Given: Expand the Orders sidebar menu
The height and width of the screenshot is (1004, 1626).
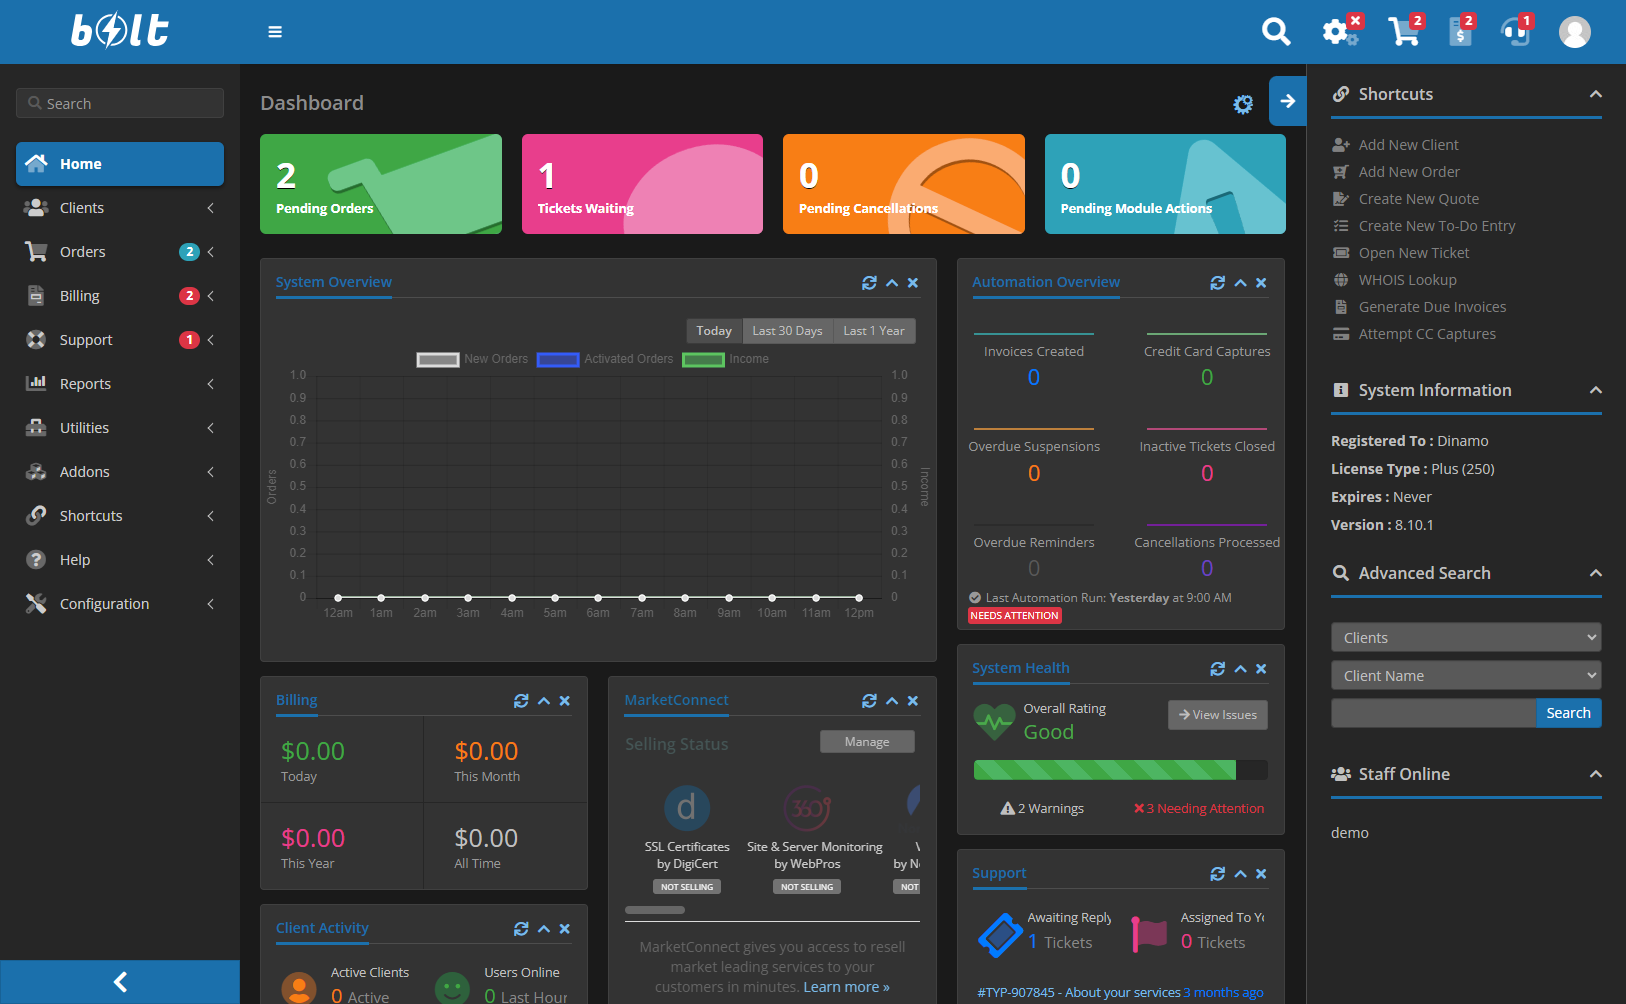Looking at the screenshot, I should 120,252.
